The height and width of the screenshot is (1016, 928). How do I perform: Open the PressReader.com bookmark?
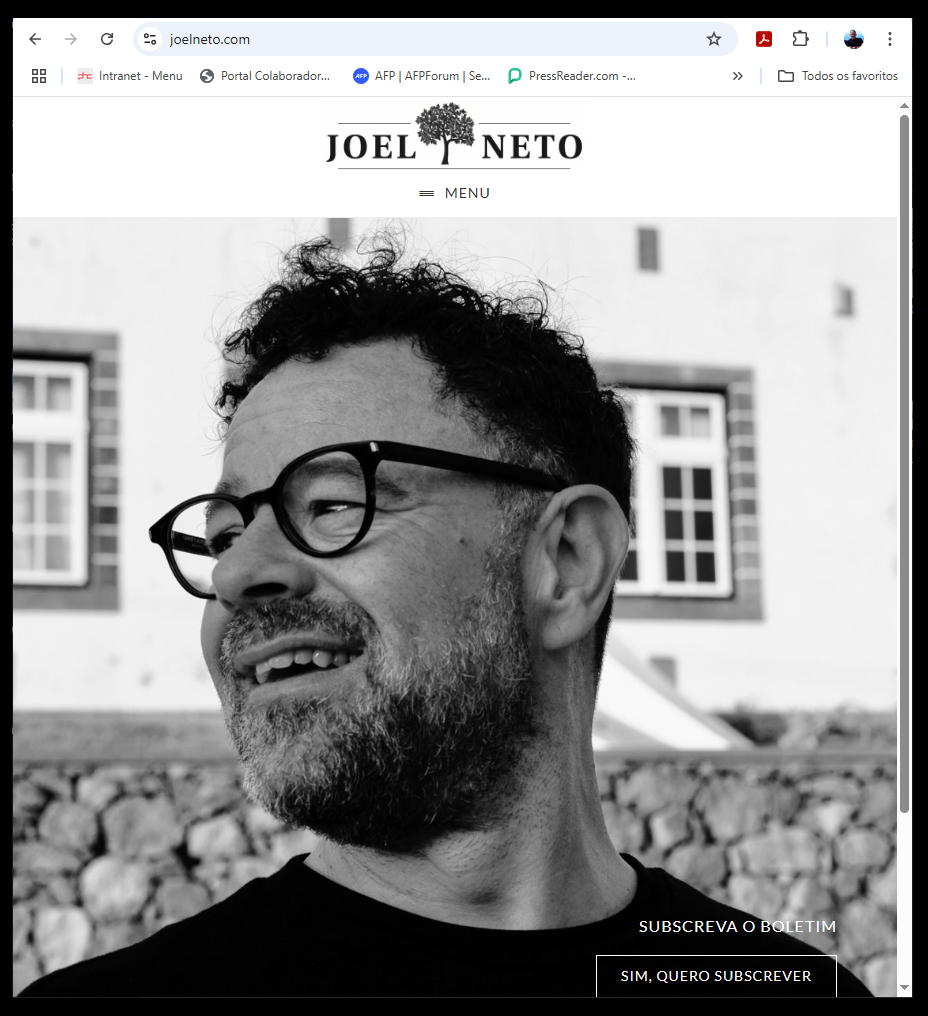tap(572, 76)
